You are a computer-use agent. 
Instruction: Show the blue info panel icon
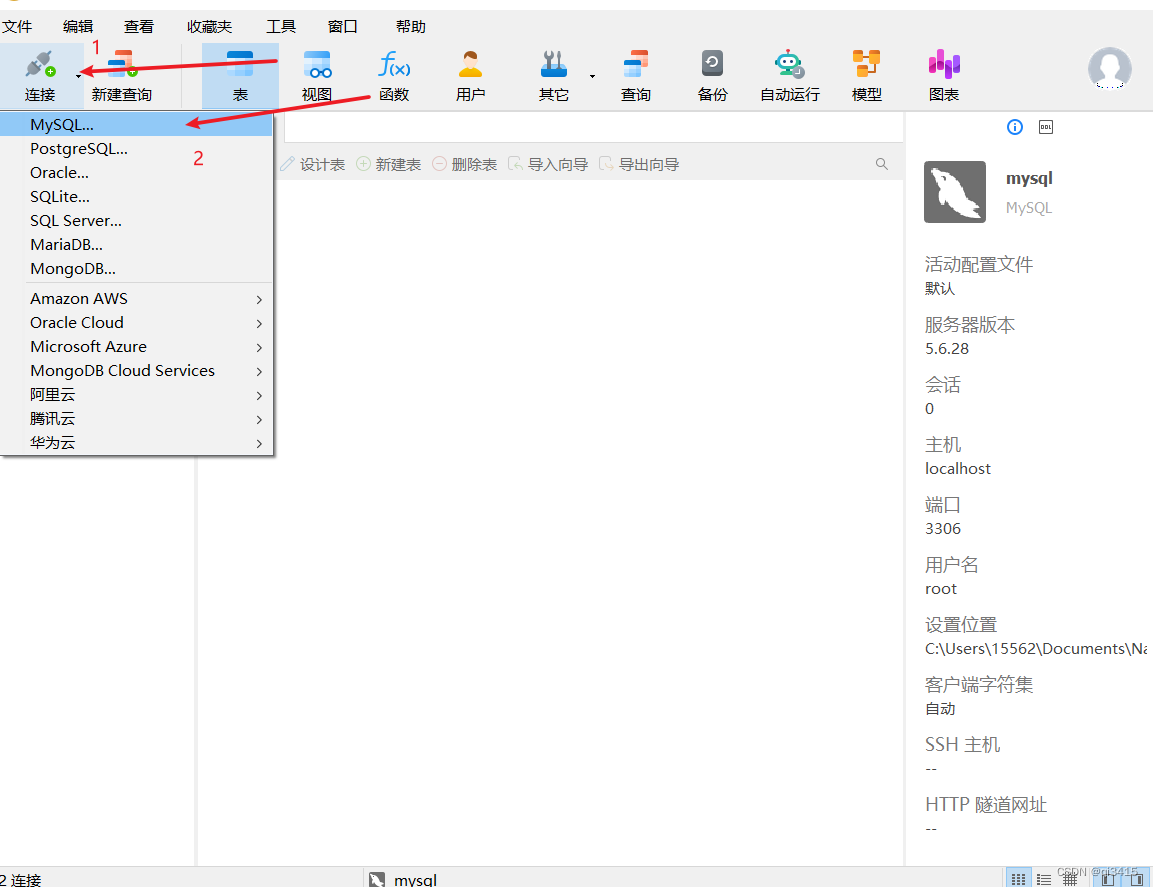(1015, 127)
